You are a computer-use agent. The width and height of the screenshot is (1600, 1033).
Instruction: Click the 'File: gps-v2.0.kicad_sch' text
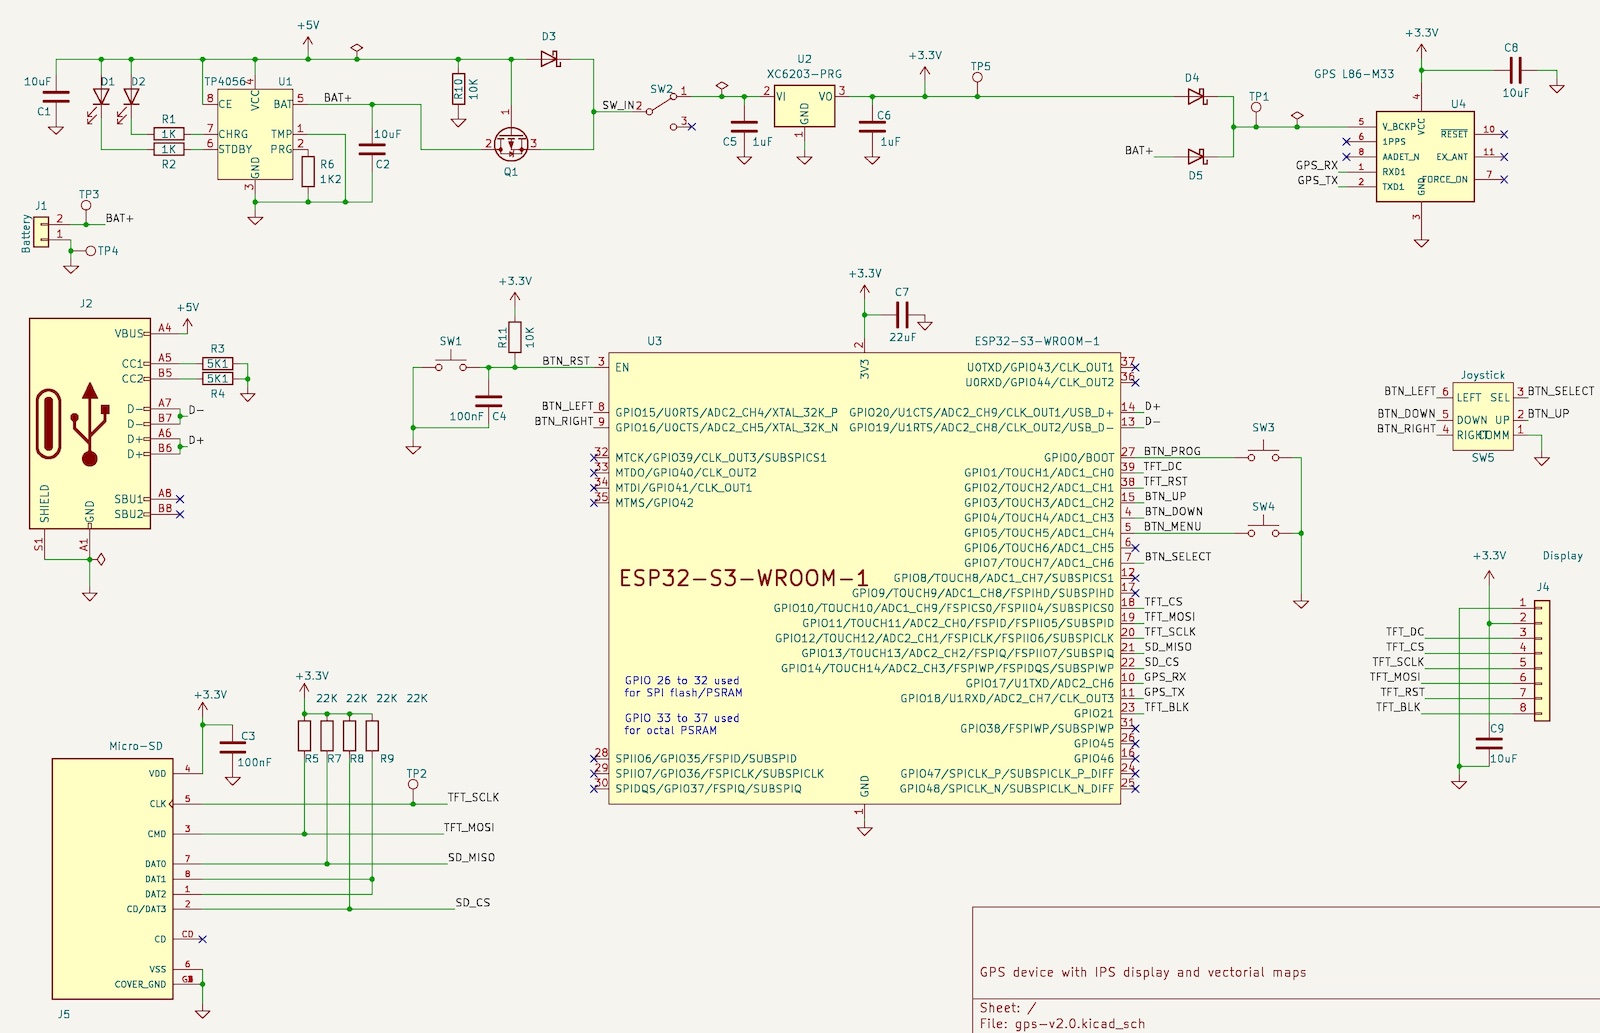[1062, 1024]
